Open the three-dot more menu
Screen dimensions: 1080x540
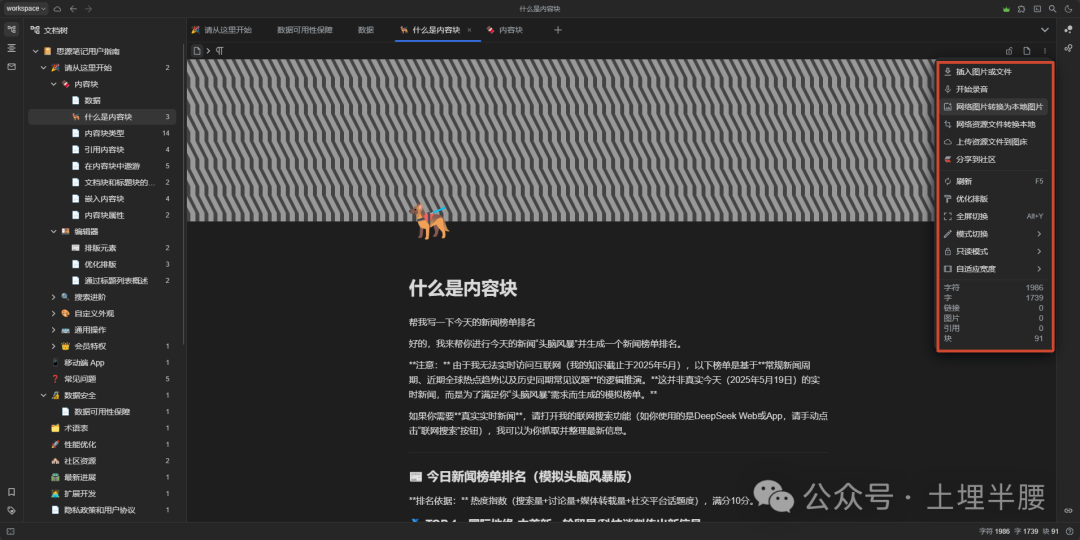[1045, 50]
